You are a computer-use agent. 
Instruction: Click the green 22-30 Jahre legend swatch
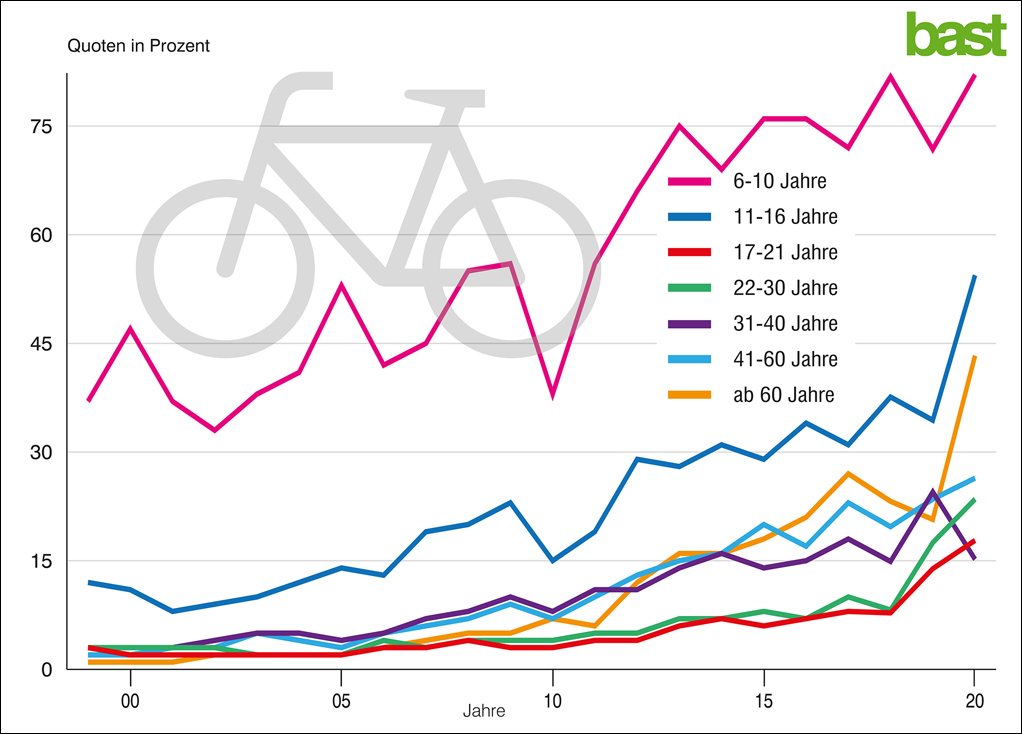point(689,288)
